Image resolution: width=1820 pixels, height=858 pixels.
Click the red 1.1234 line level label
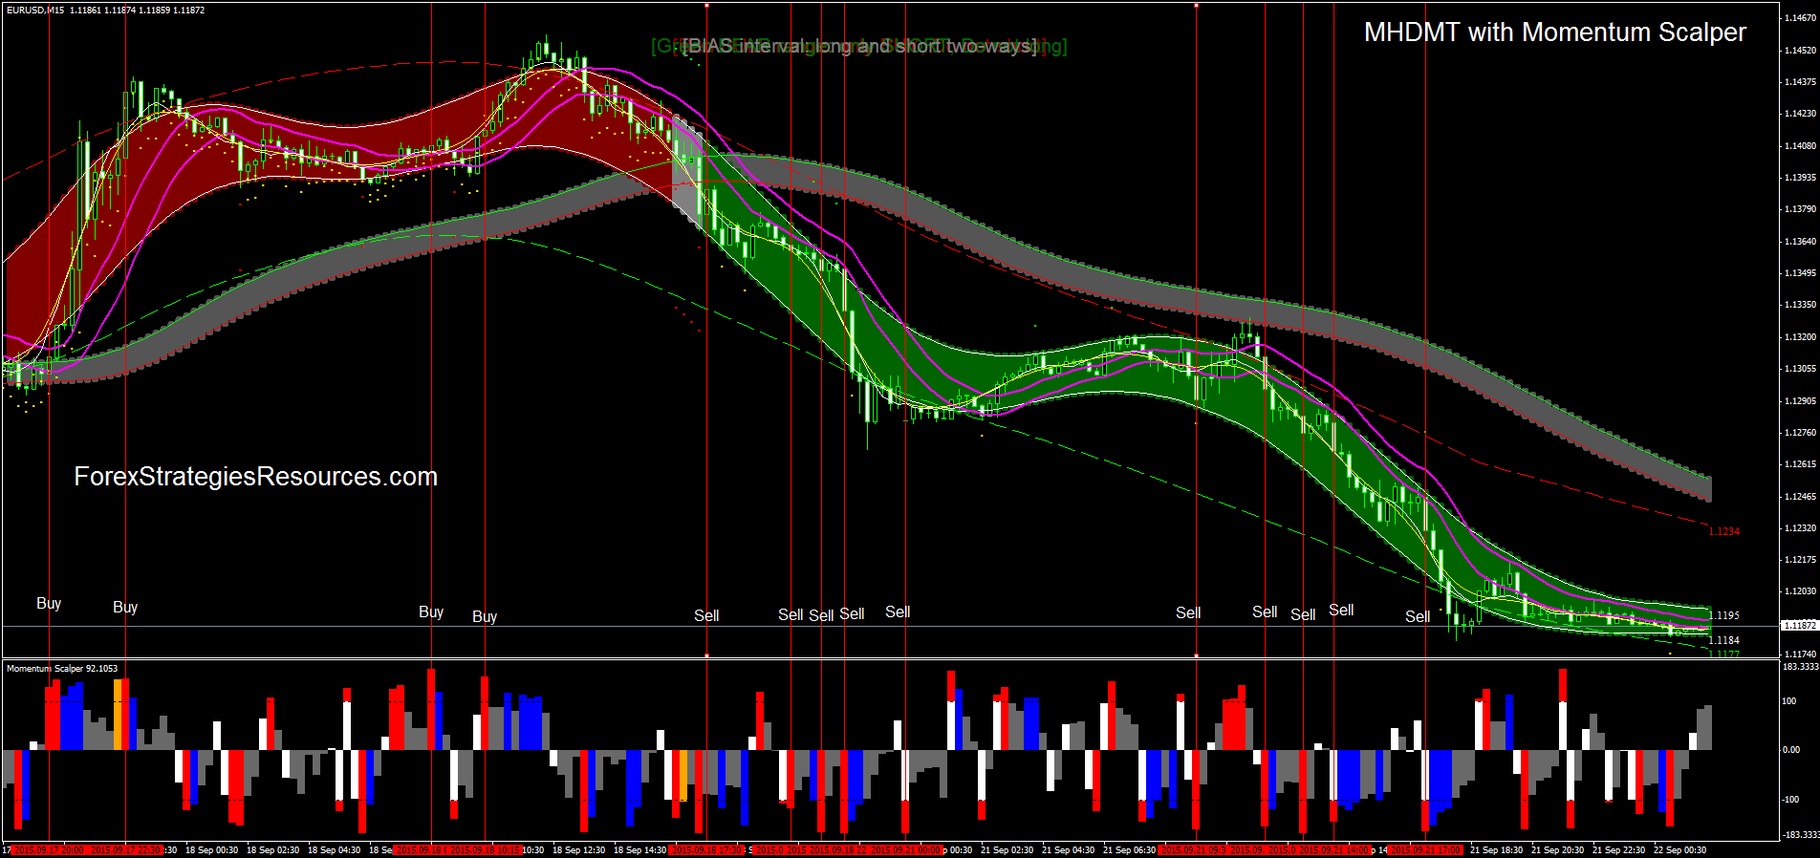point(1724,531)
